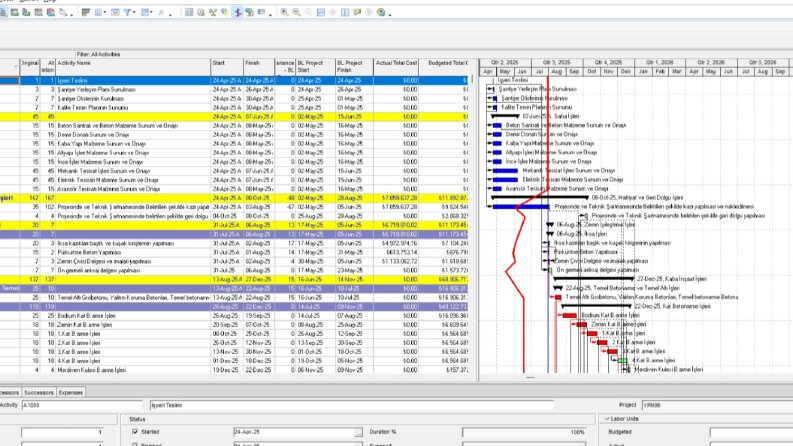The height and width of the screenshot is (446, 793).
Task: Click the toolbar icon right of Activity Table
Action: (x=201, y=12)
